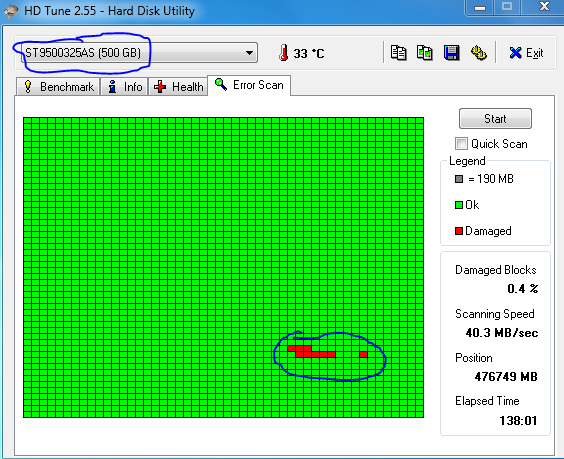Screen dimensions: 564x459
Task: Click the copy screenshot to clipboard icon
Action: [424, 53]
